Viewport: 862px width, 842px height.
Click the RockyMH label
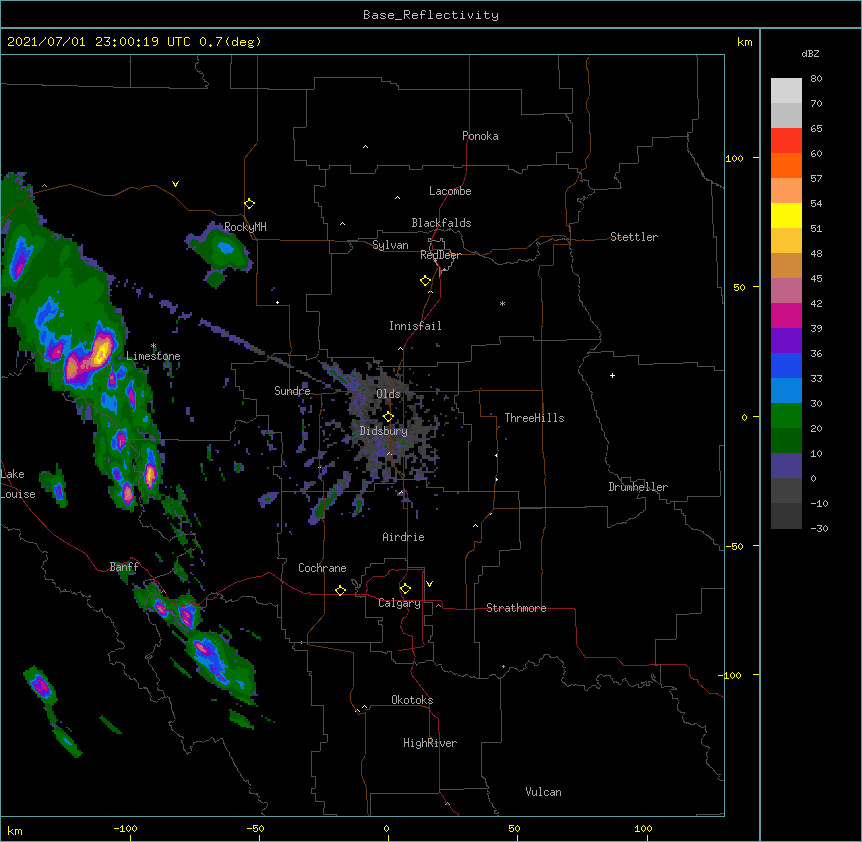pyautogui.click(x=245, y=227)
